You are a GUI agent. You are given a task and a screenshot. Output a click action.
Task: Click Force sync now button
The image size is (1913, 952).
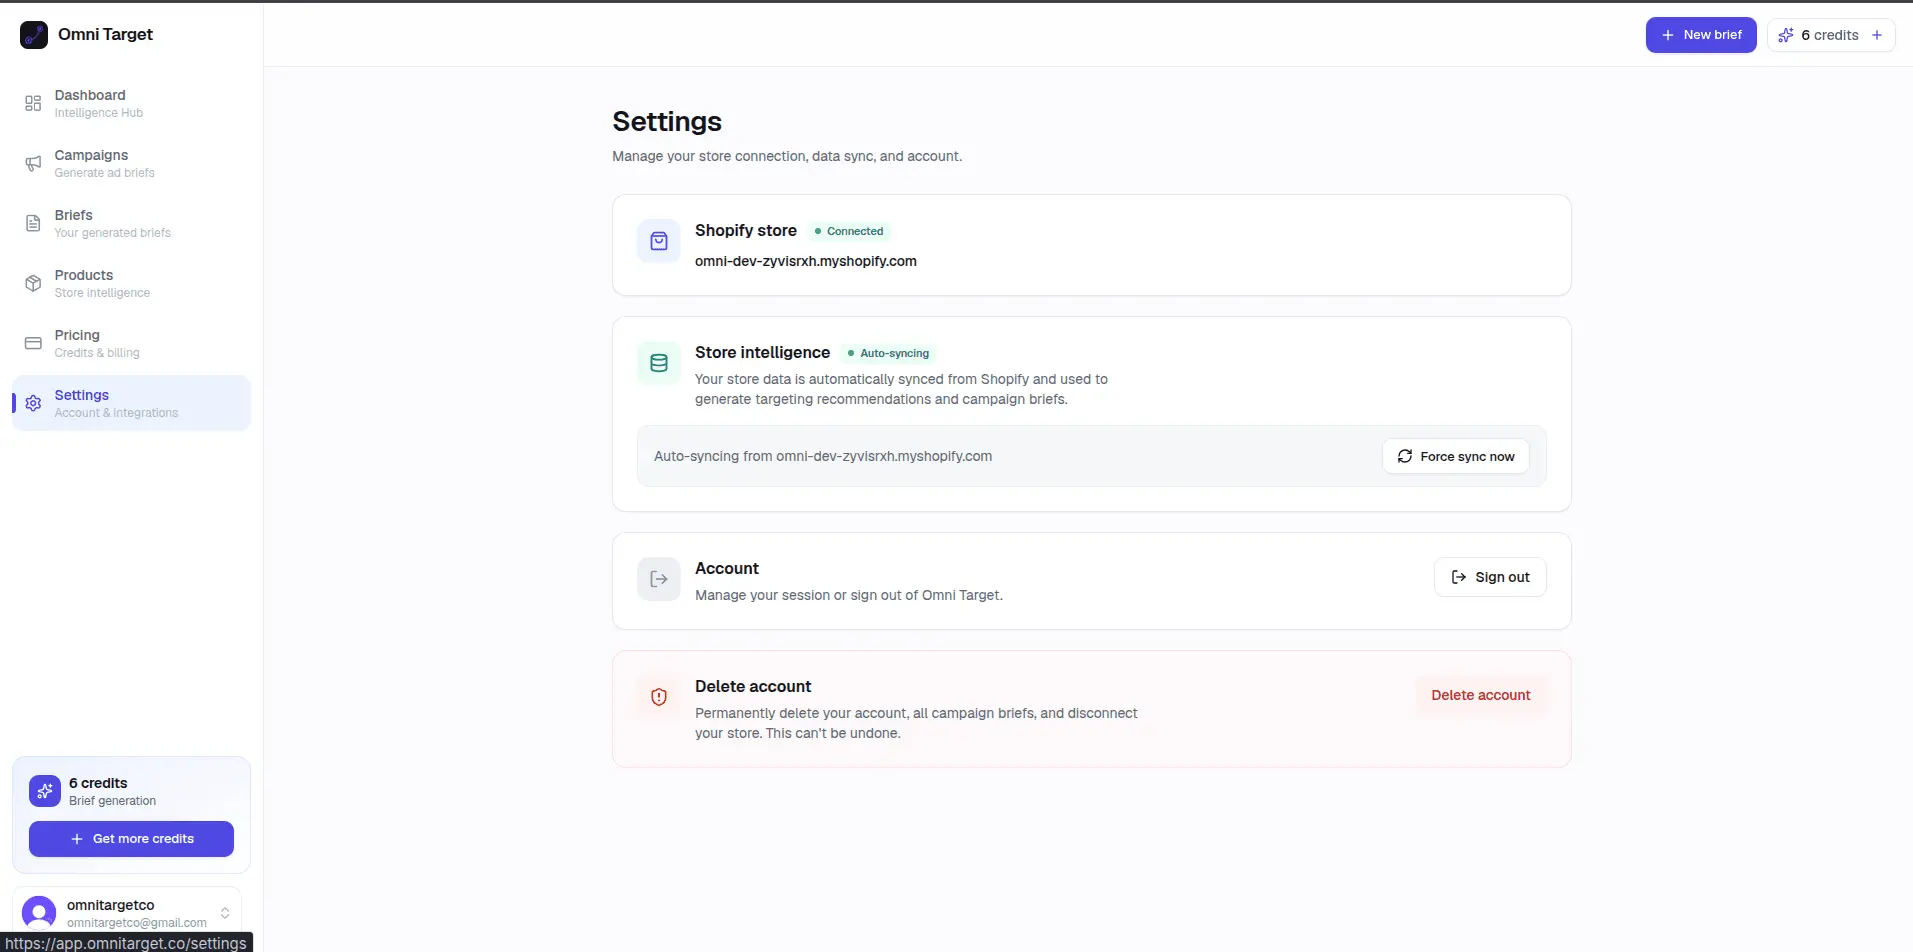coord(1456,456)
